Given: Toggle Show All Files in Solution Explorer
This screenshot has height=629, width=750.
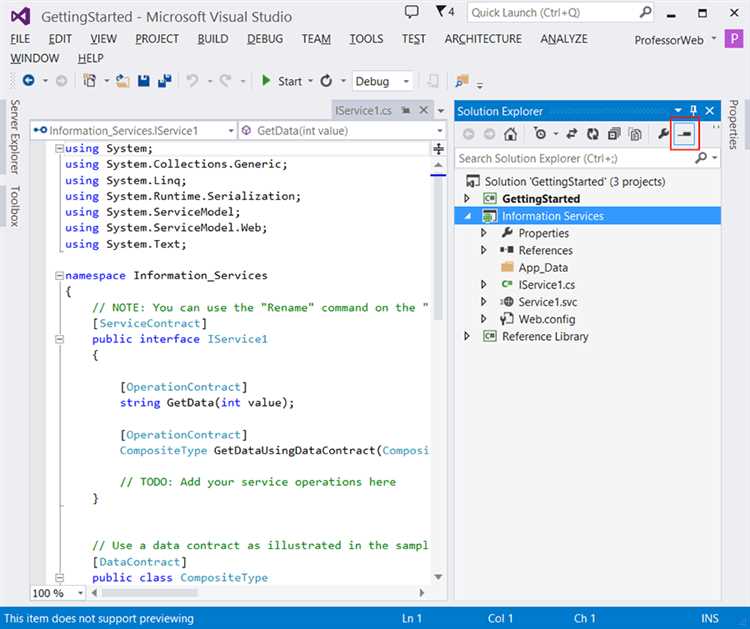Looking at the screenshot, I should [634, 134].
